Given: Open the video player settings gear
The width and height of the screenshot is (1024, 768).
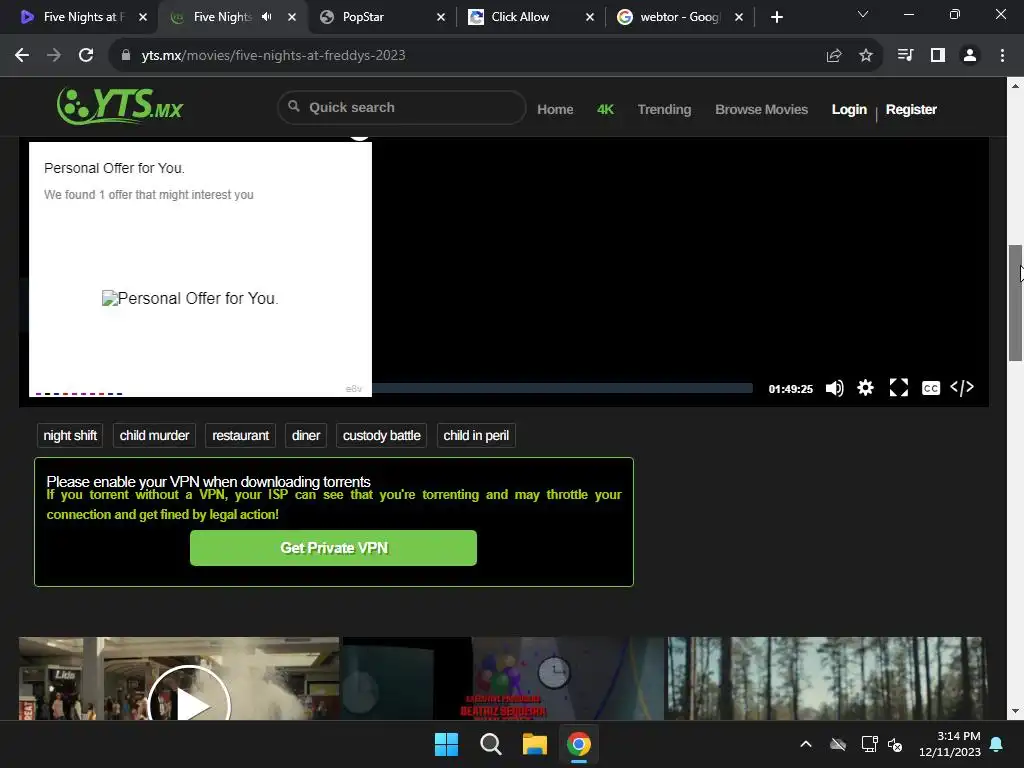Looking at the screenshot, I should pyautogui.click(x=865, y=388).
